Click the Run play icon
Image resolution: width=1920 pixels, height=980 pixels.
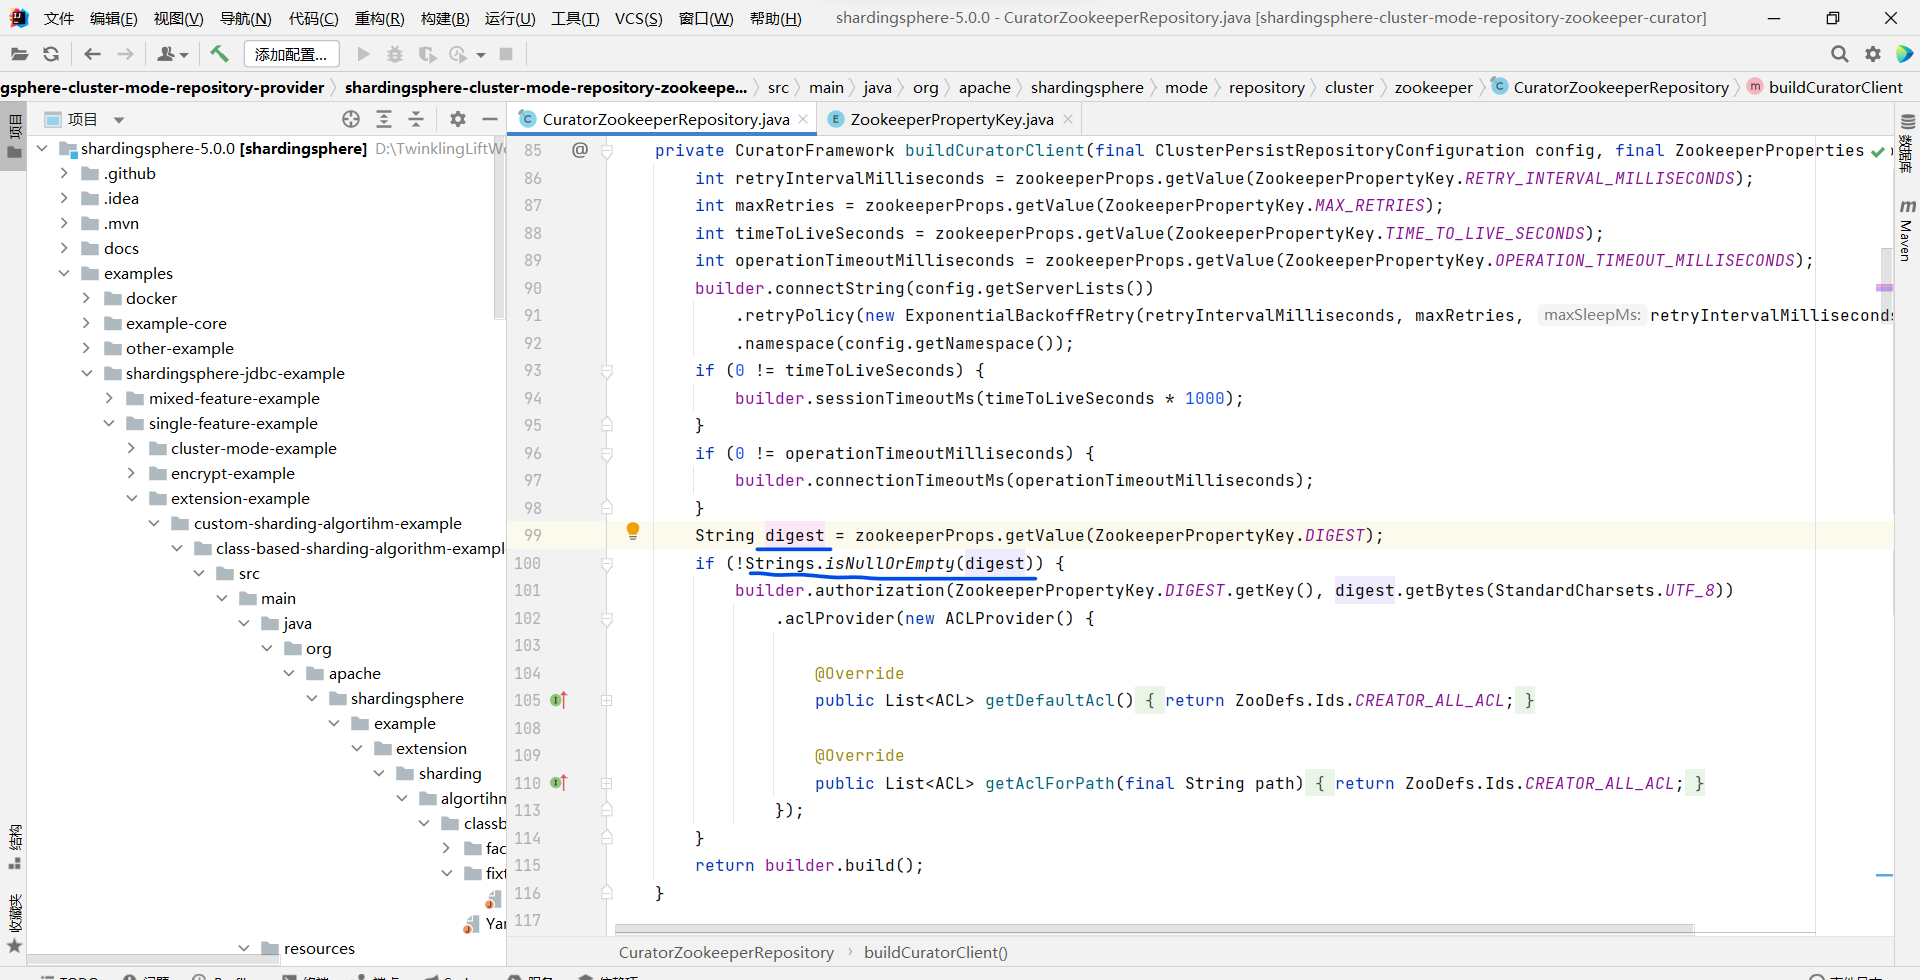(x=364, y=54)
